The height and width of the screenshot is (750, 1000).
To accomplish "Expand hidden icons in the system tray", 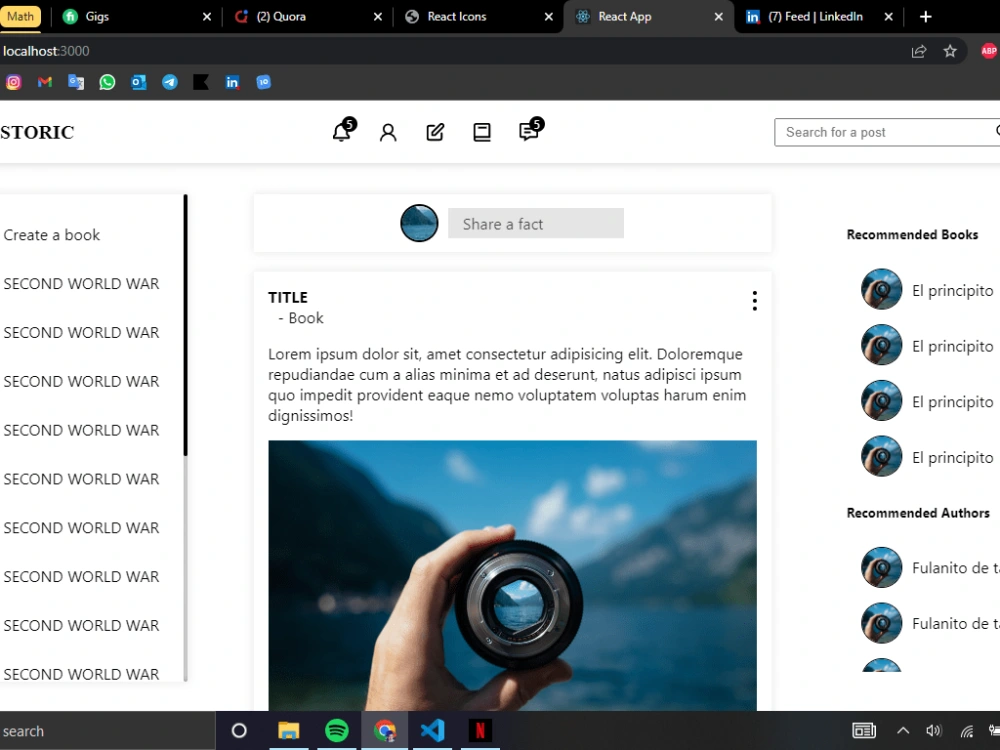I will (x=902, y=730).
